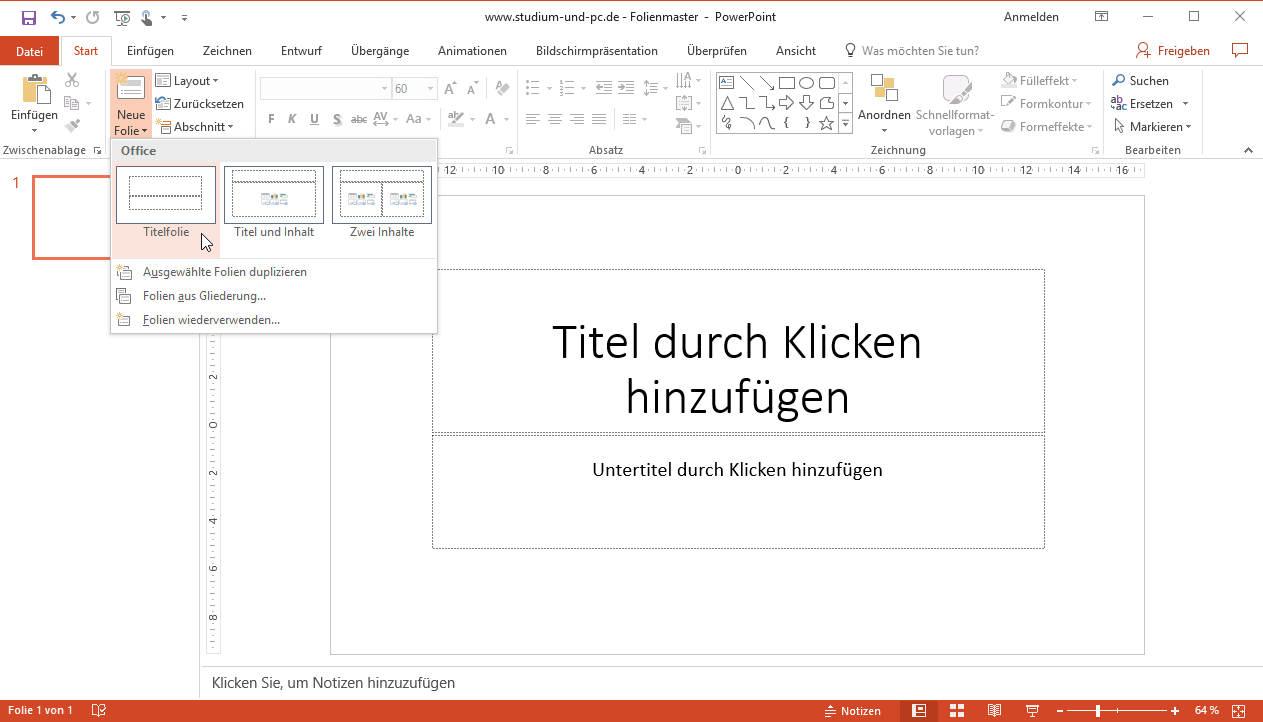Switch to Slide Sorter view
Image resolution: width=1263 pixels, height=722 pixels.
[957, 711]
